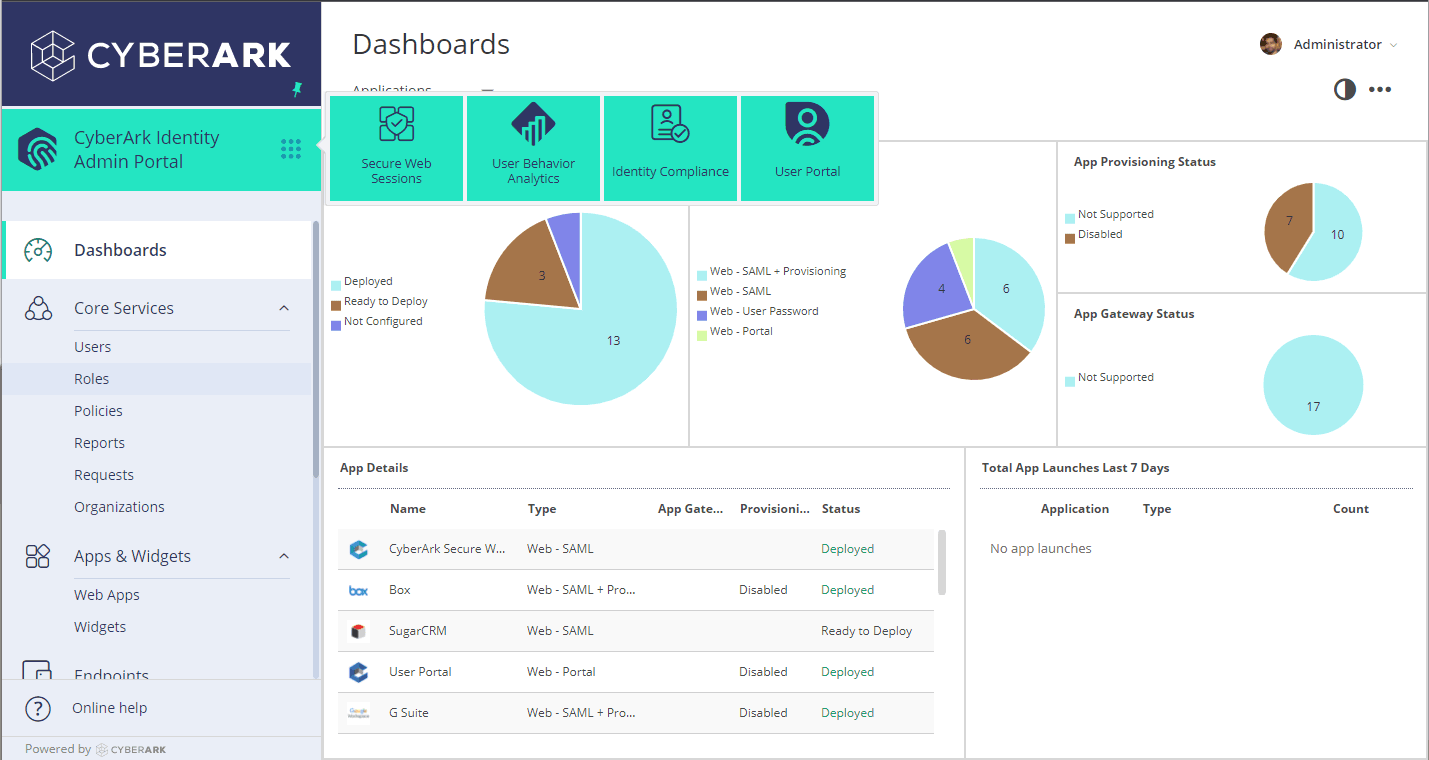Viewport: 1429px width, 760px height.
Task: Open User Behavior Analytics
Action: point(533,148)
